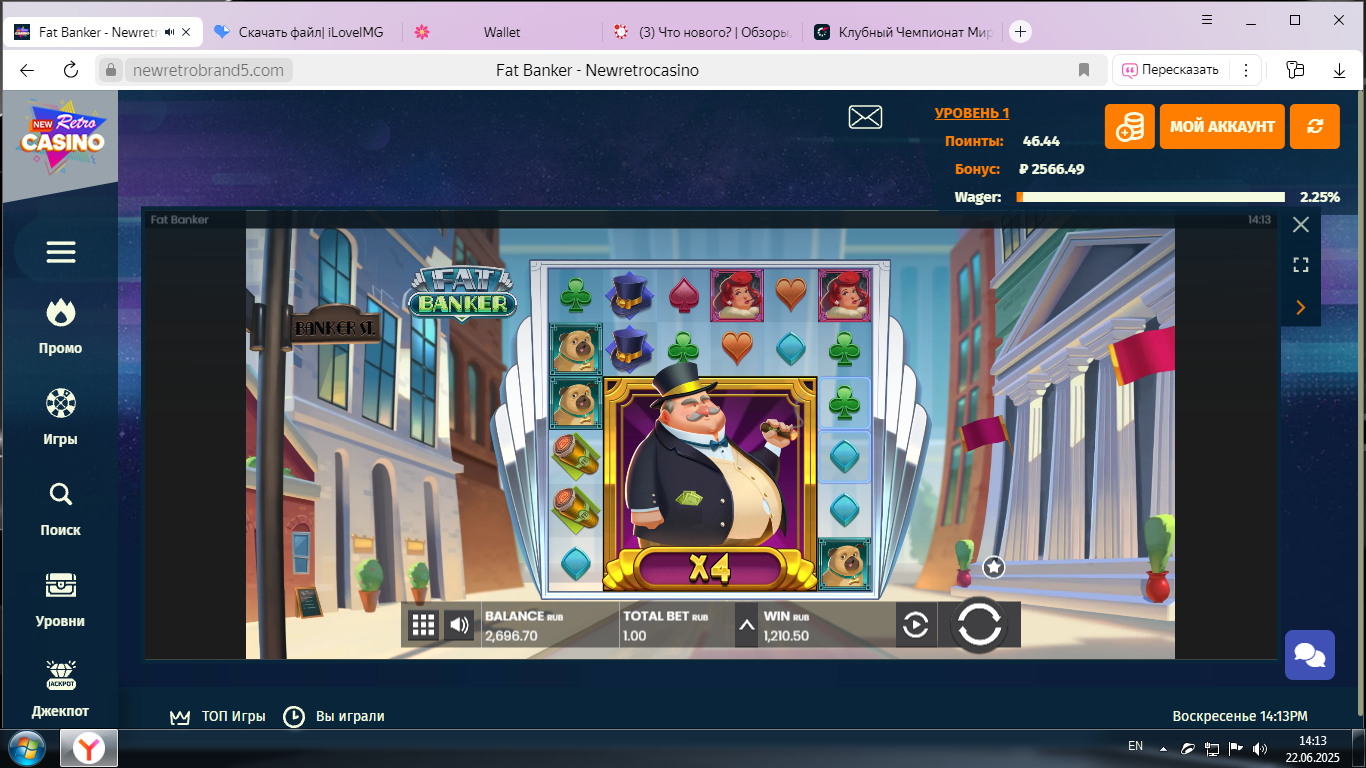Open МОЙ АККАУНТ

pos(1222,127)
